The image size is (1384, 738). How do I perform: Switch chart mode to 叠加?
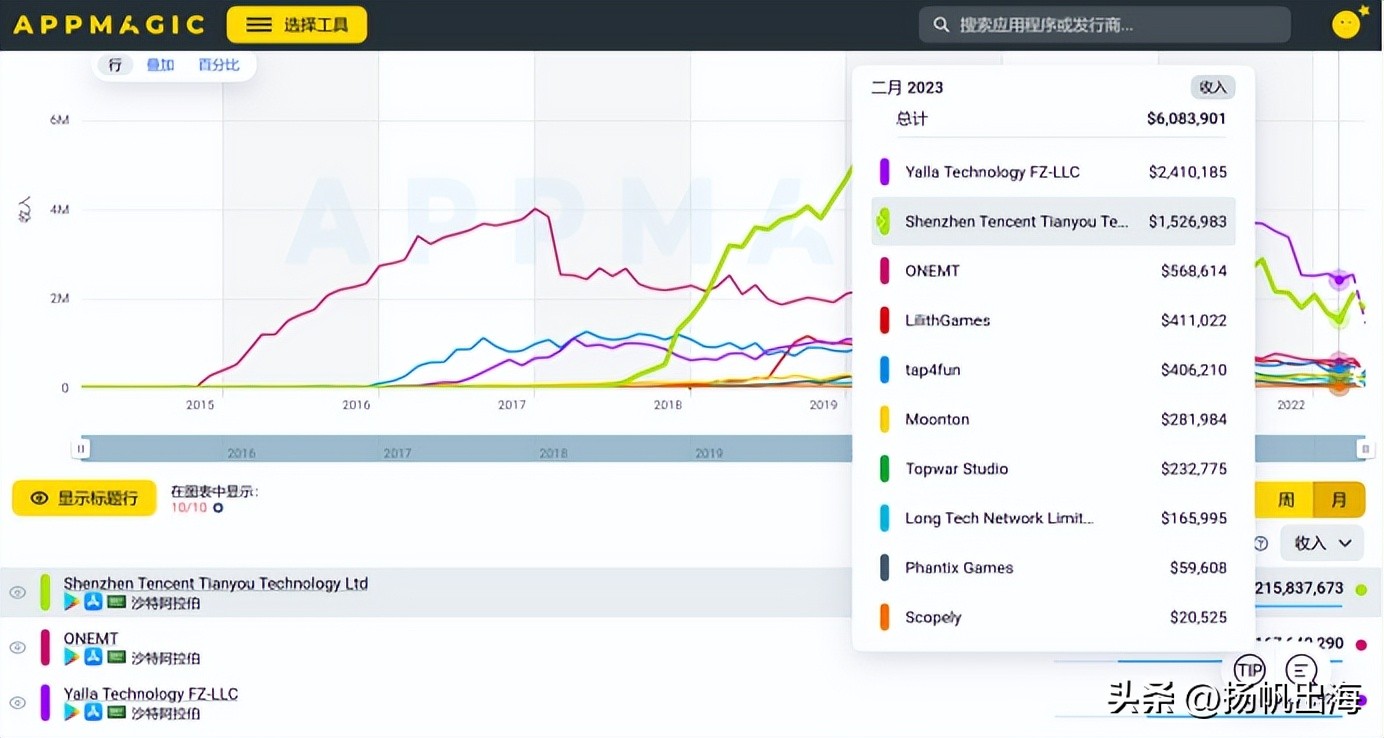(160, 65)
